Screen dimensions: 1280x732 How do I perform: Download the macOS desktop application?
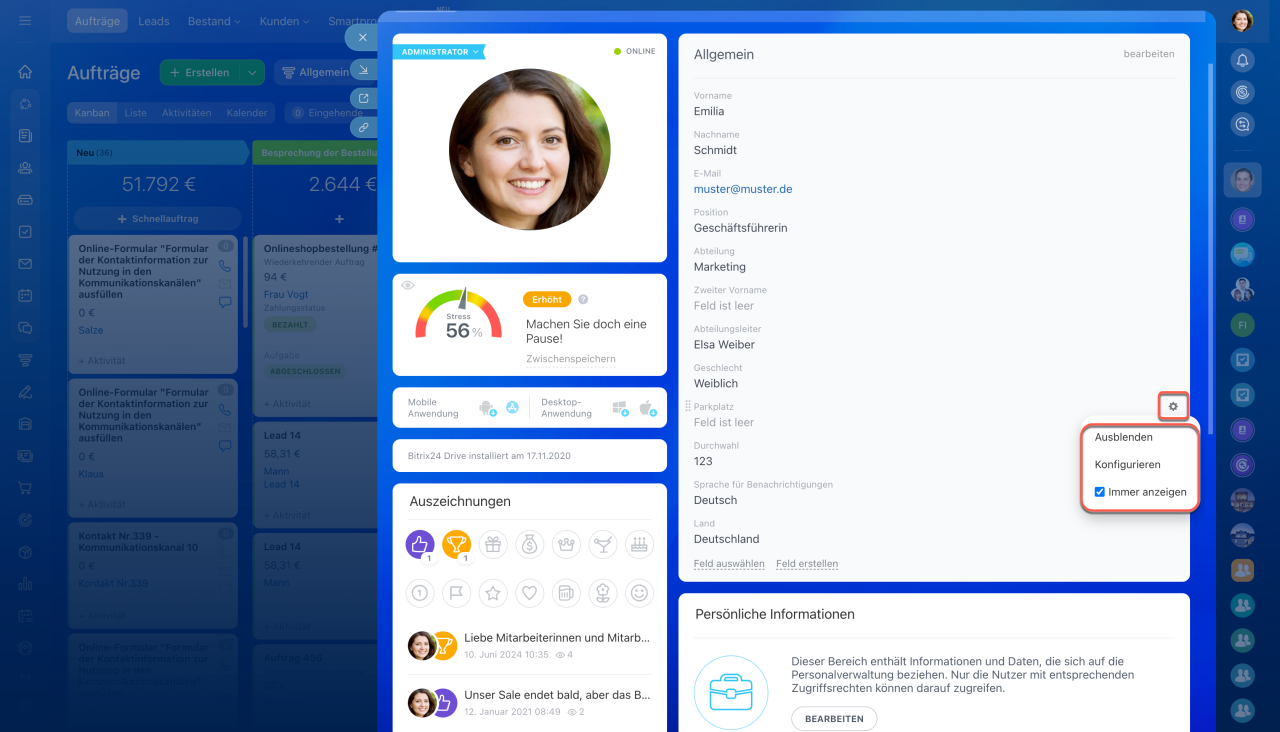click(x=646, y=408)
